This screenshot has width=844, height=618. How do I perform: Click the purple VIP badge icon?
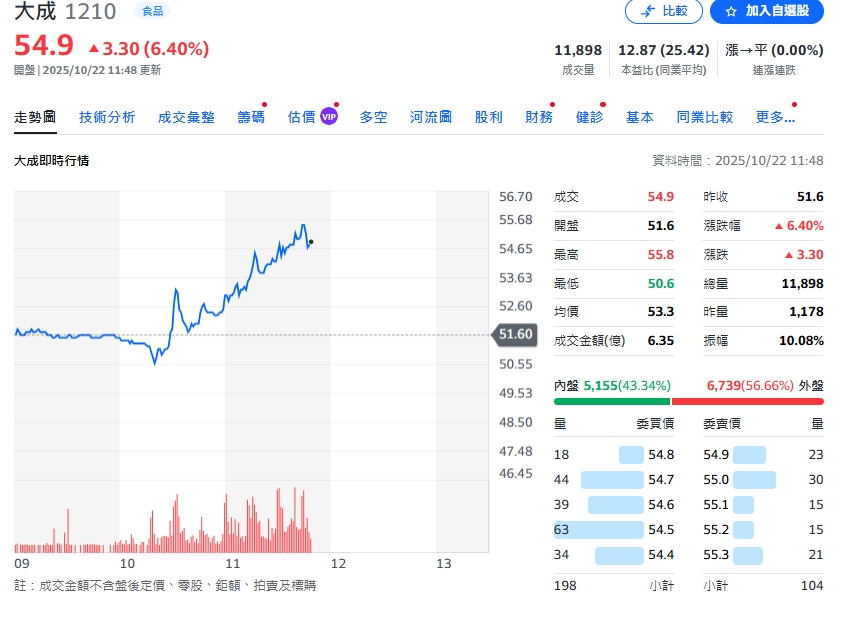[x=329, y=117]
